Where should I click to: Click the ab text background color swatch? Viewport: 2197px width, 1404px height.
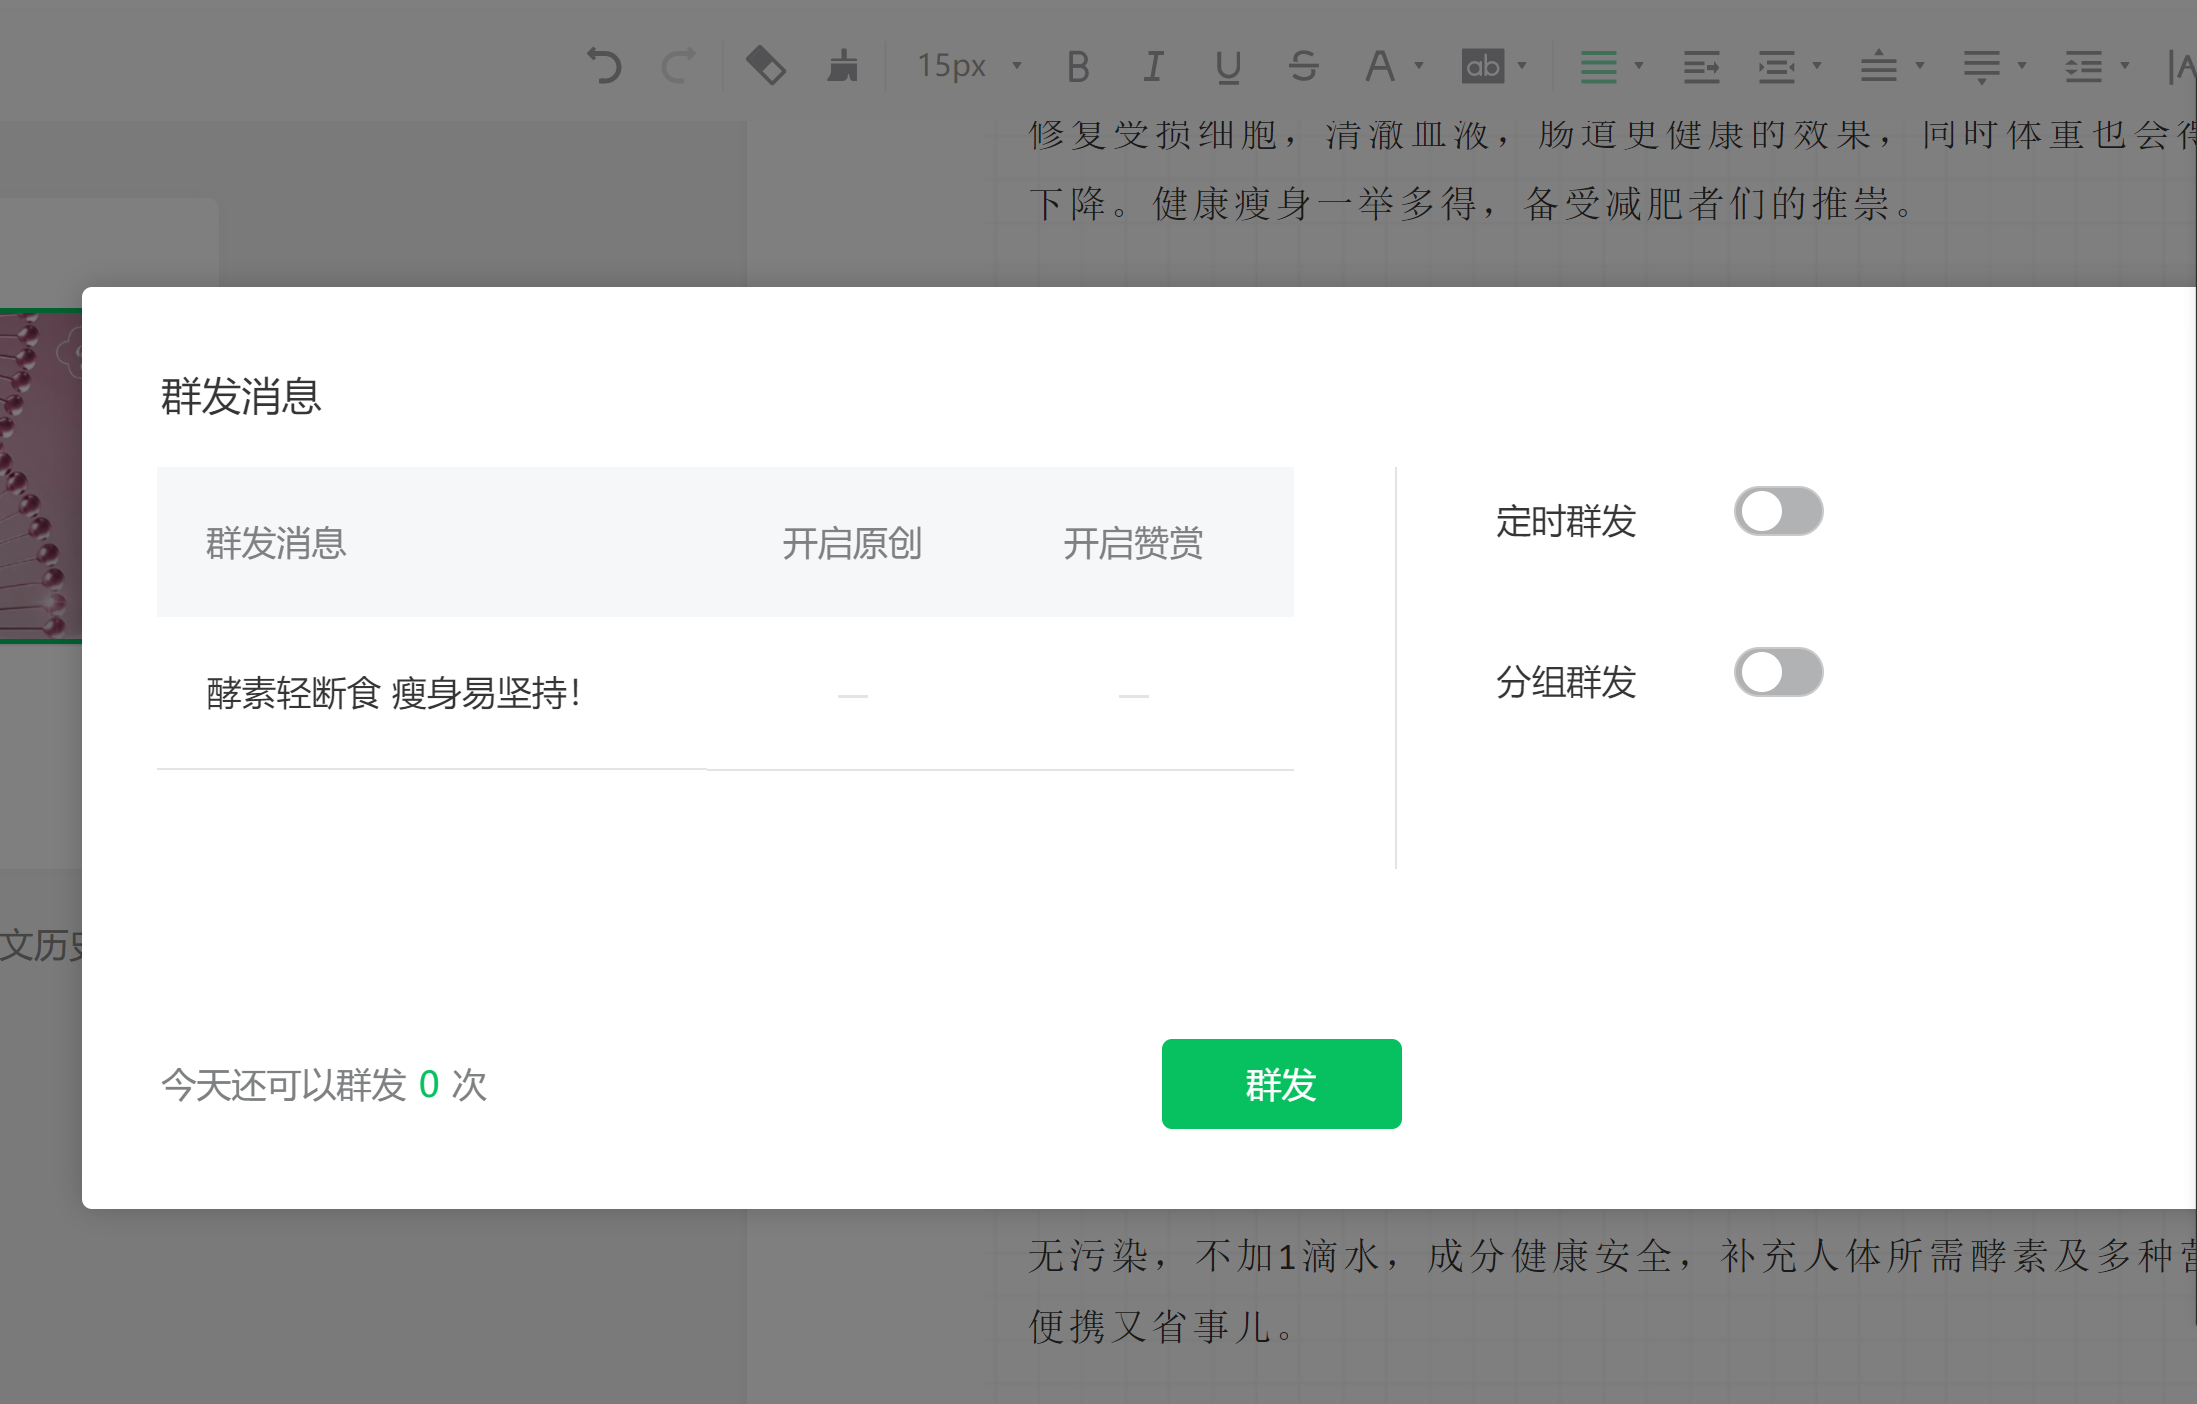click(1482, 67)
